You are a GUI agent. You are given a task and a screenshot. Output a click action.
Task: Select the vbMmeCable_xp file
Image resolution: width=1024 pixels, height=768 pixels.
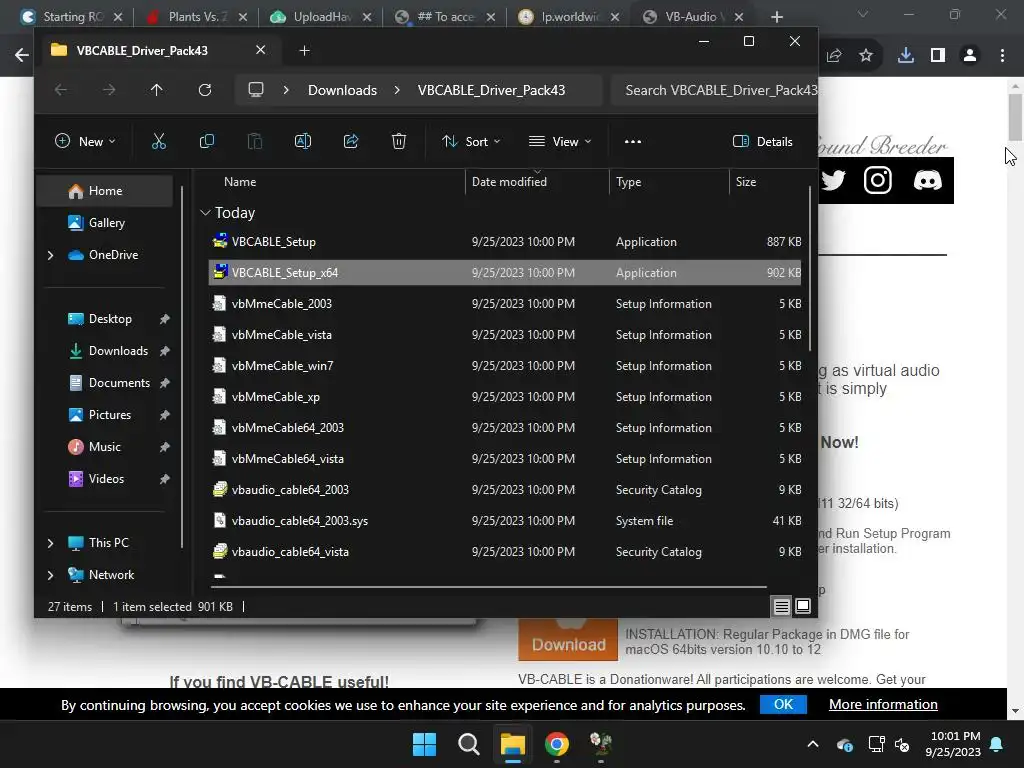coord(505,396)
